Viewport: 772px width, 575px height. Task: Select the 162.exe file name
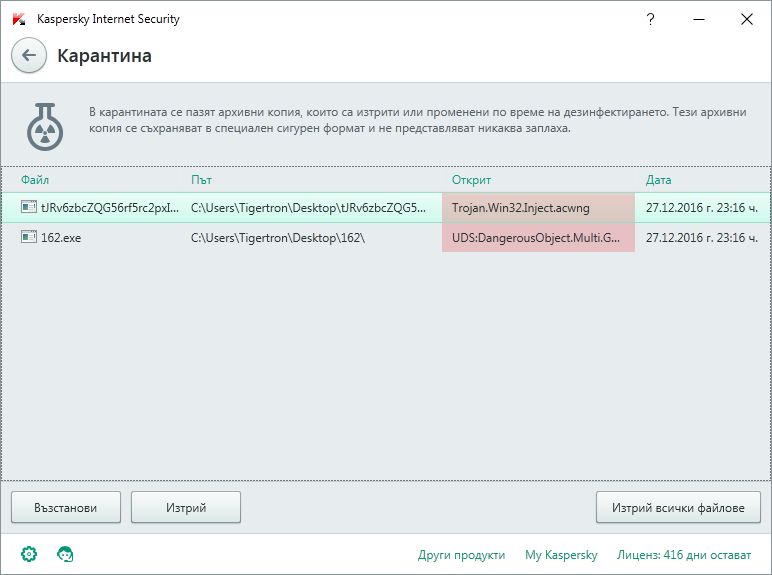61,238
